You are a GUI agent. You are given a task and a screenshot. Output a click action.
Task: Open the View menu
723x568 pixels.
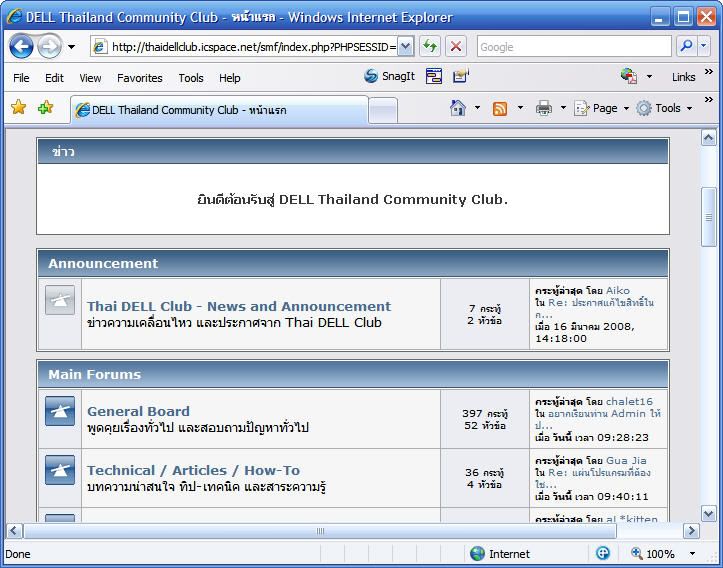coord(90,78)
